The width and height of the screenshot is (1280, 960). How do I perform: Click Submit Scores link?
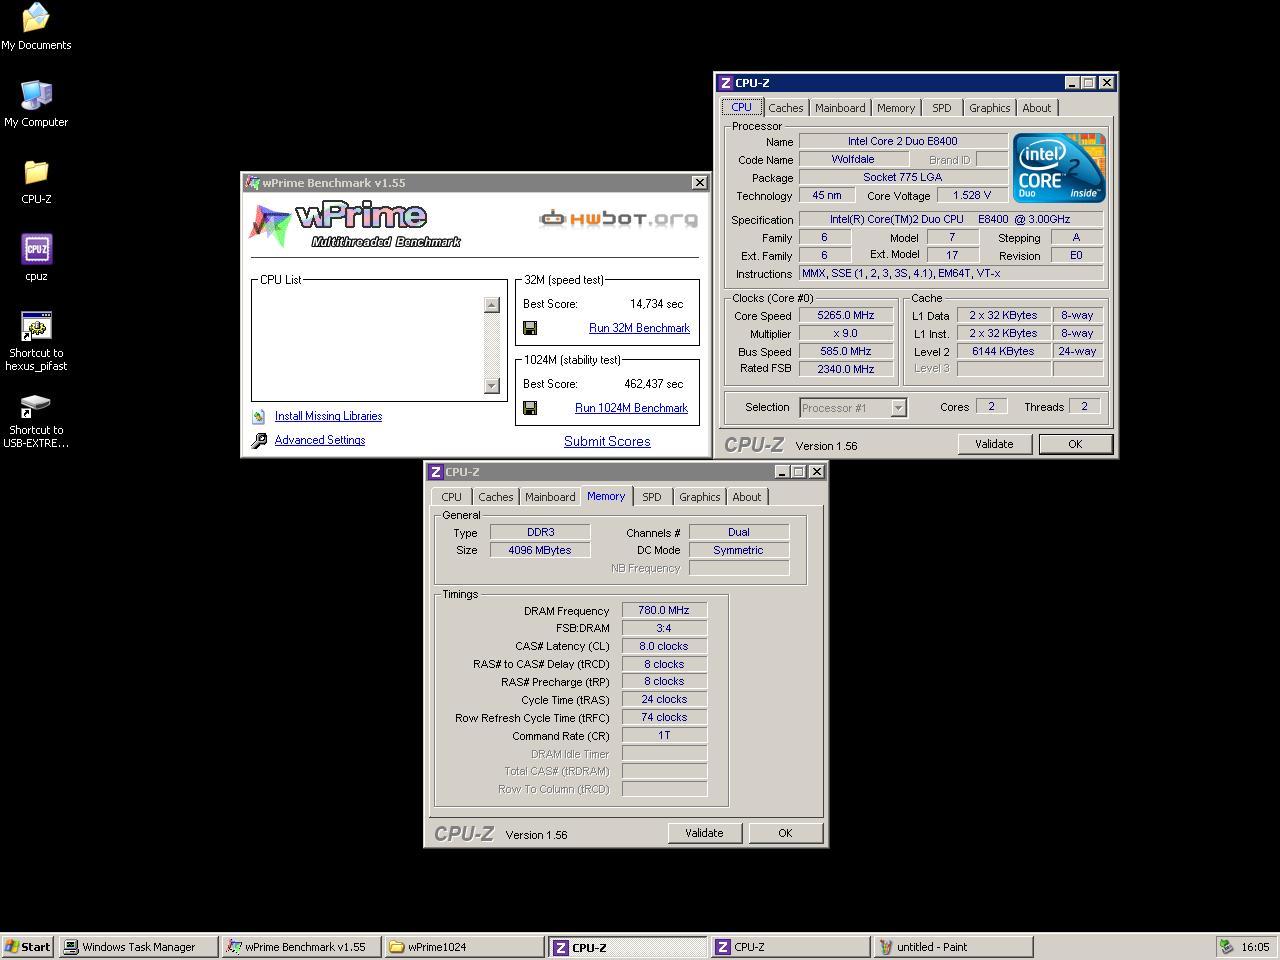pyautogui.click(x=607, y=441)
